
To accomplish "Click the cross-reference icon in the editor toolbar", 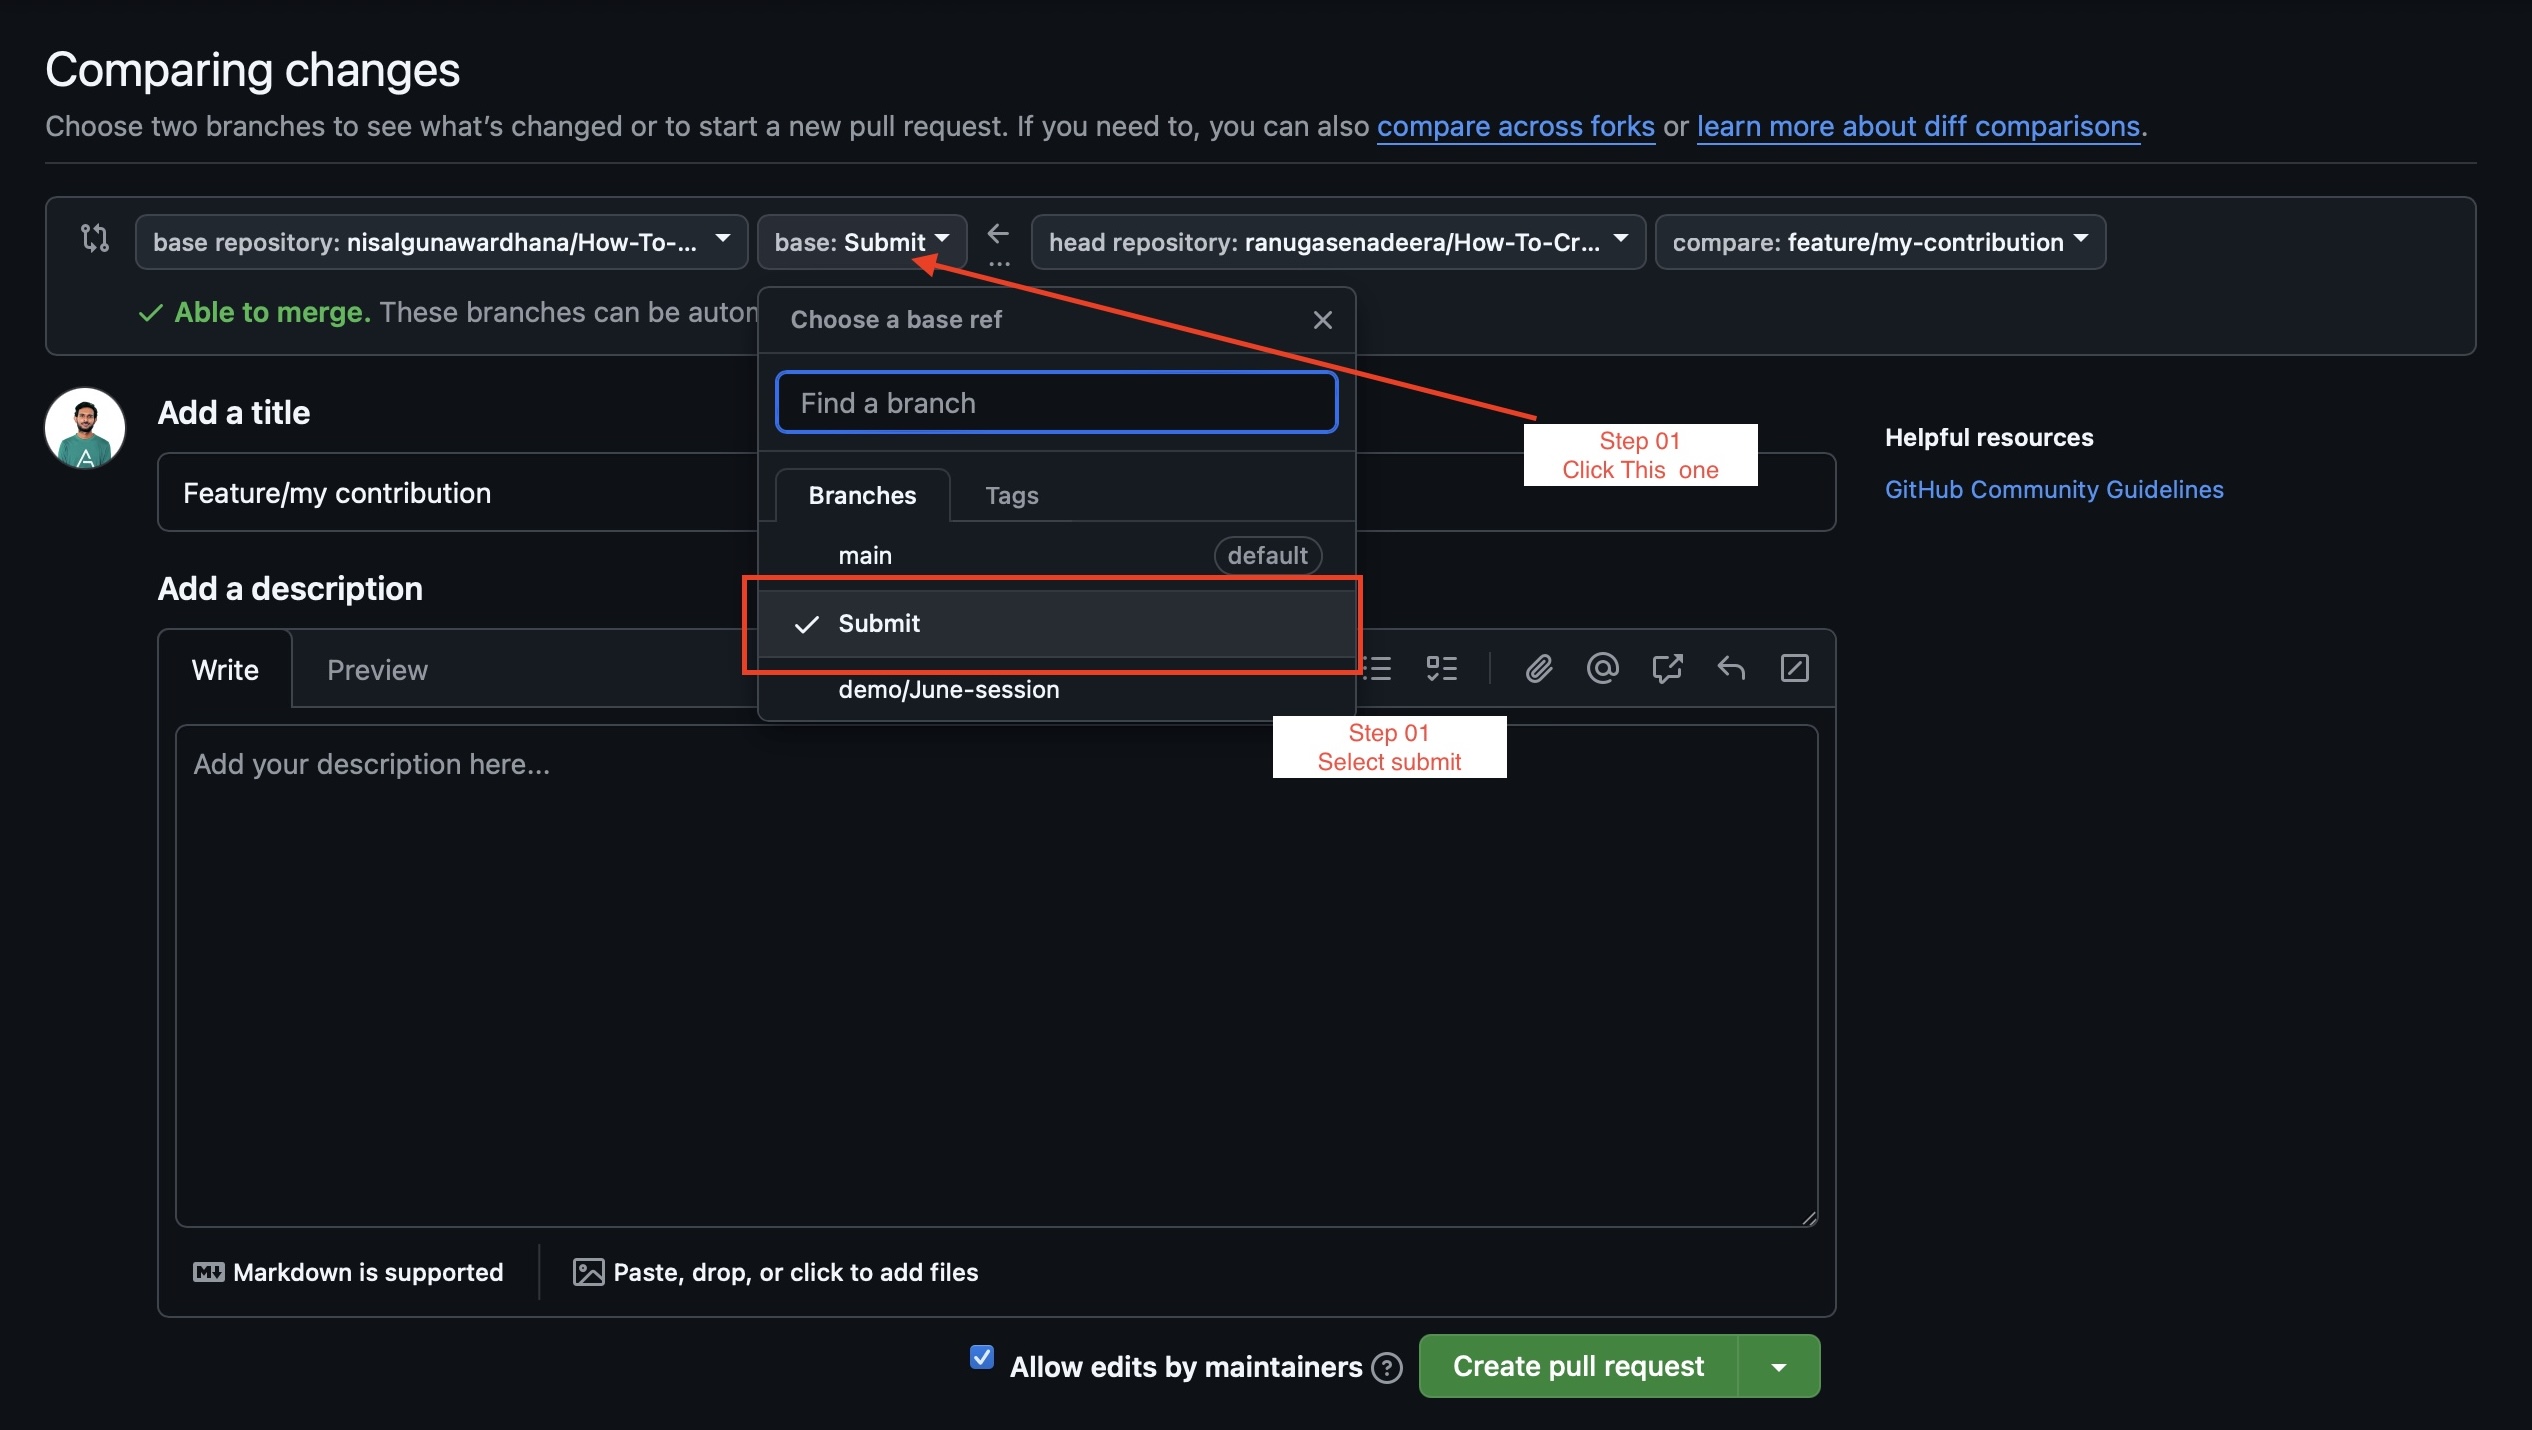I will tap(1667, 668).
